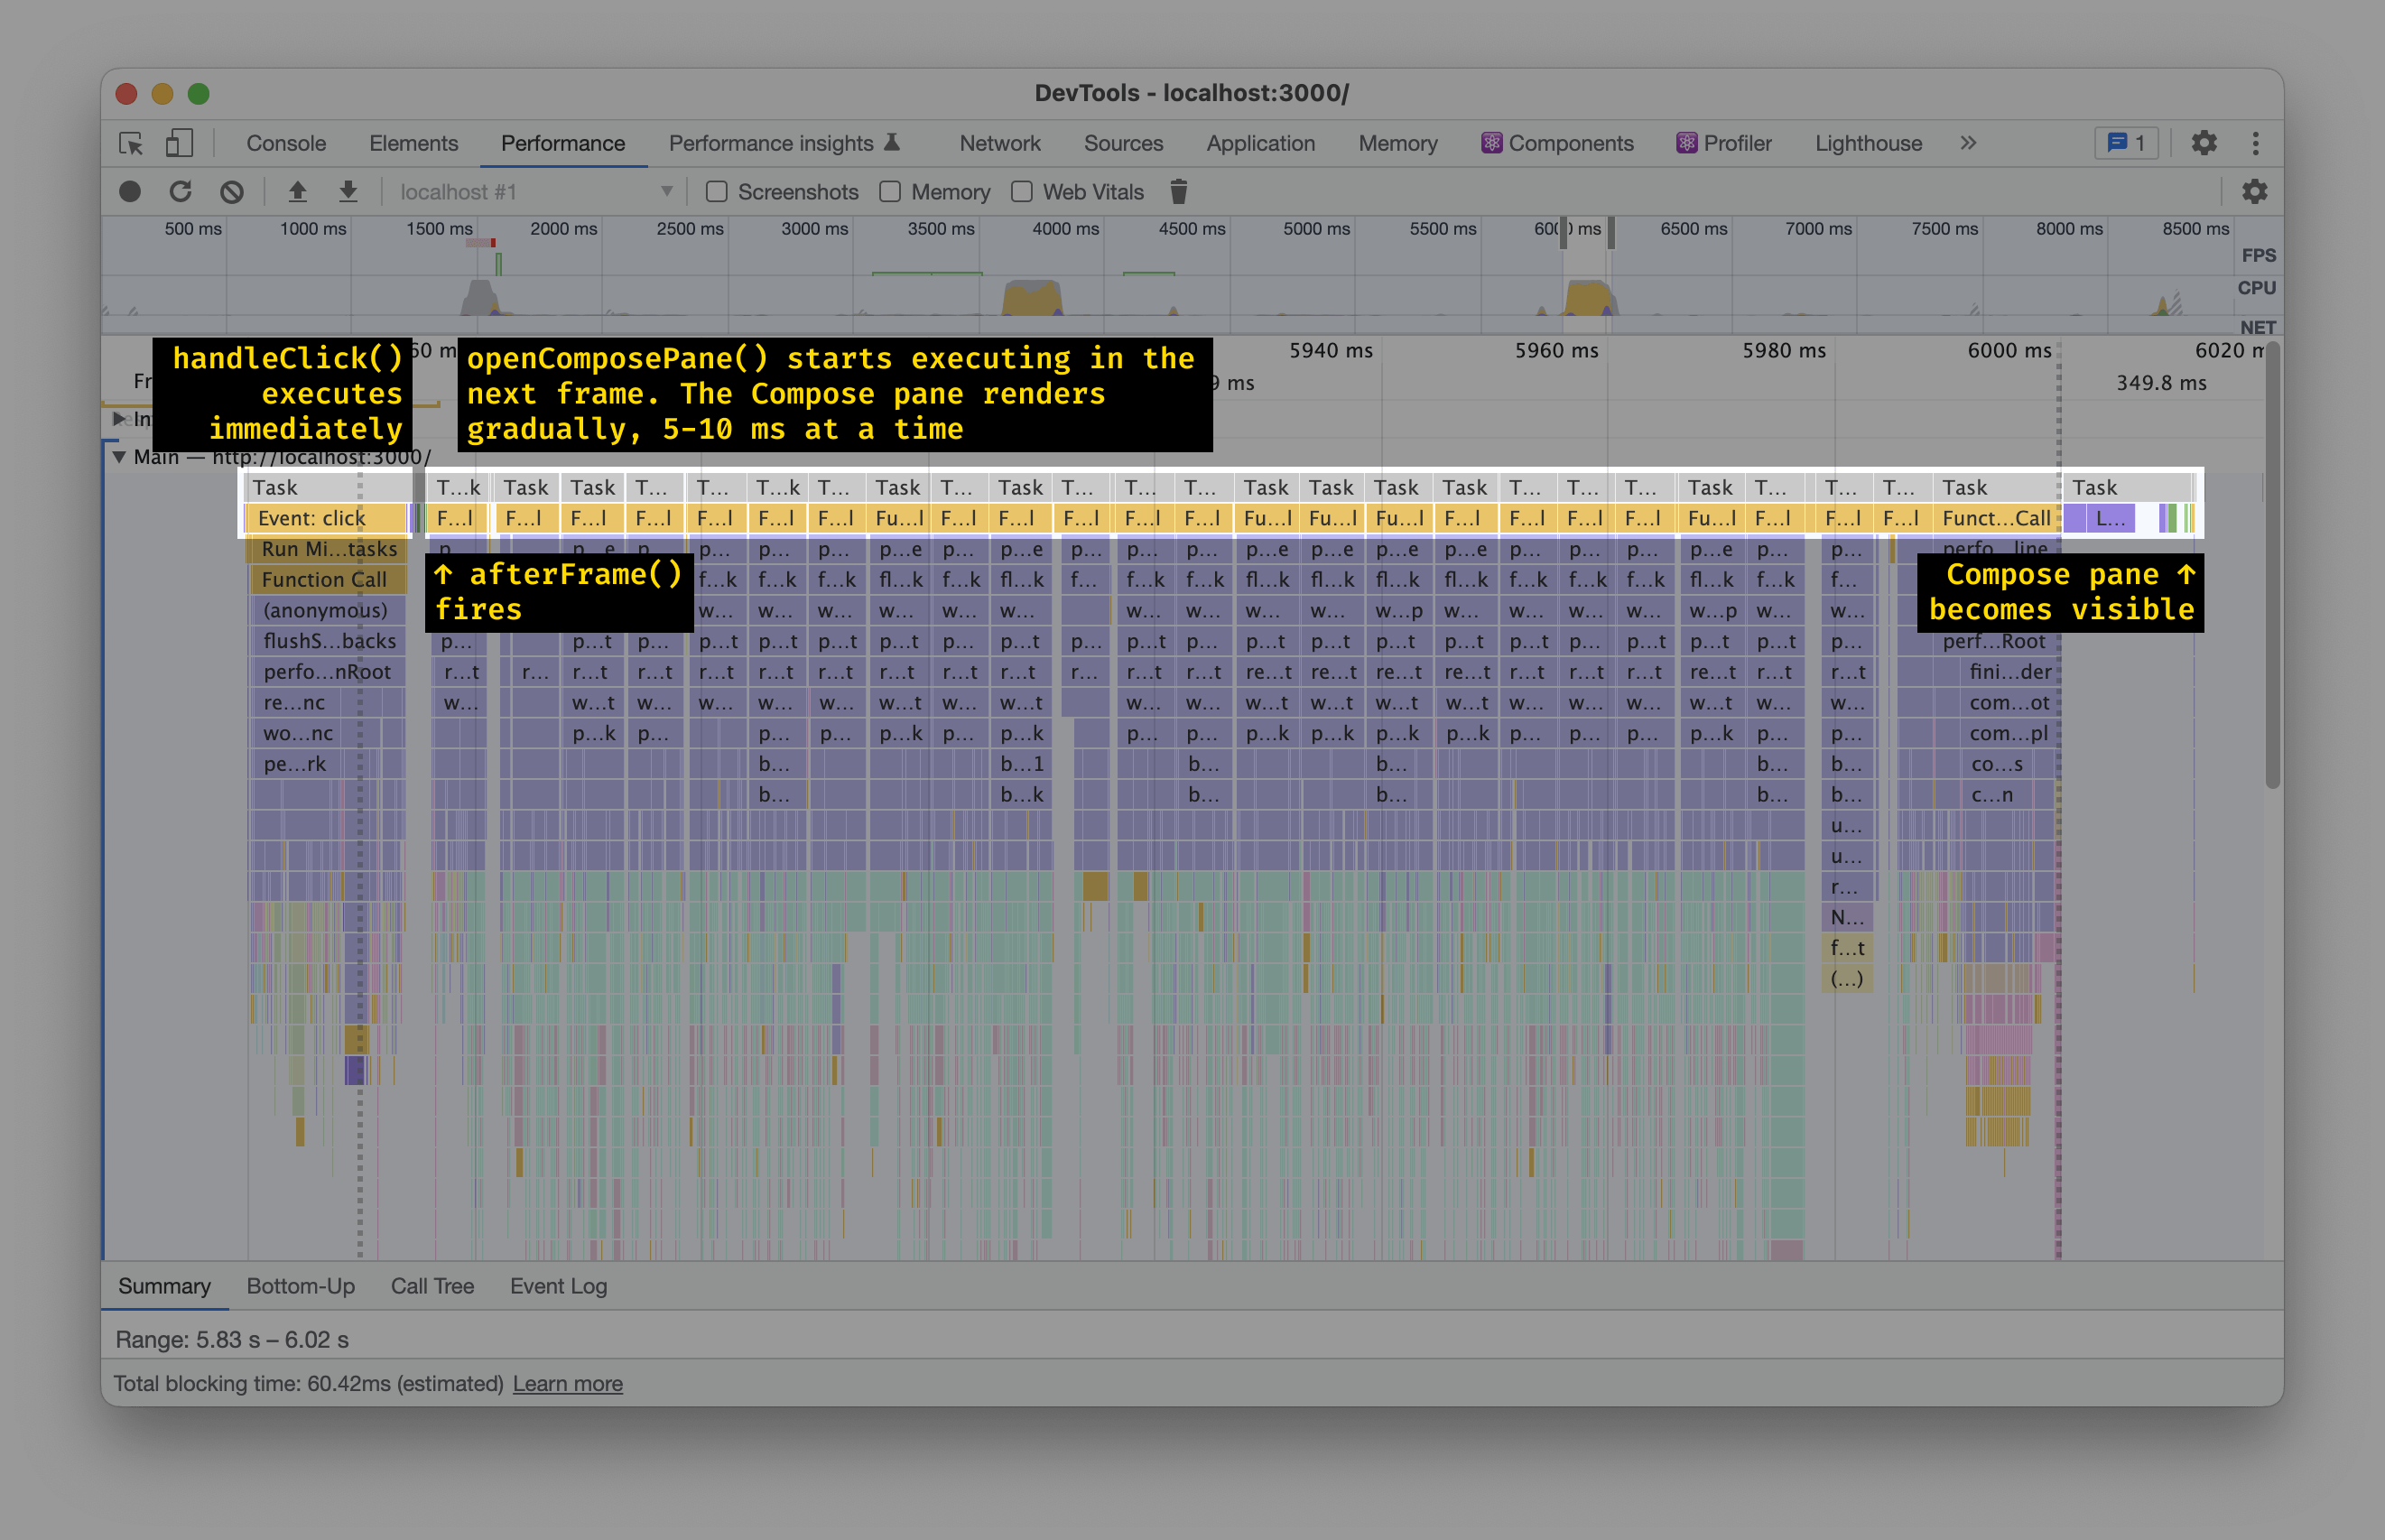
Task: Collapse the Main thread track
Action: tap(120, 457)
